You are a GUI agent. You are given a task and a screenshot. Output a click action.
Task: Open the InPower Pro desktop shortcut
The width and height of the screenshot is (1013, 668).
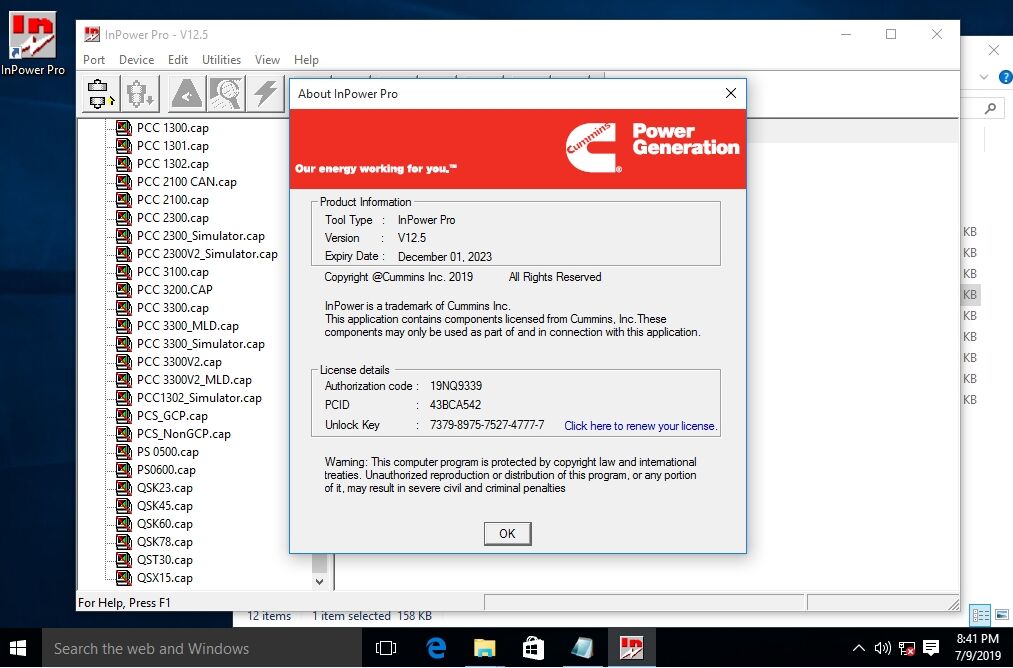[x=32, y=43]
